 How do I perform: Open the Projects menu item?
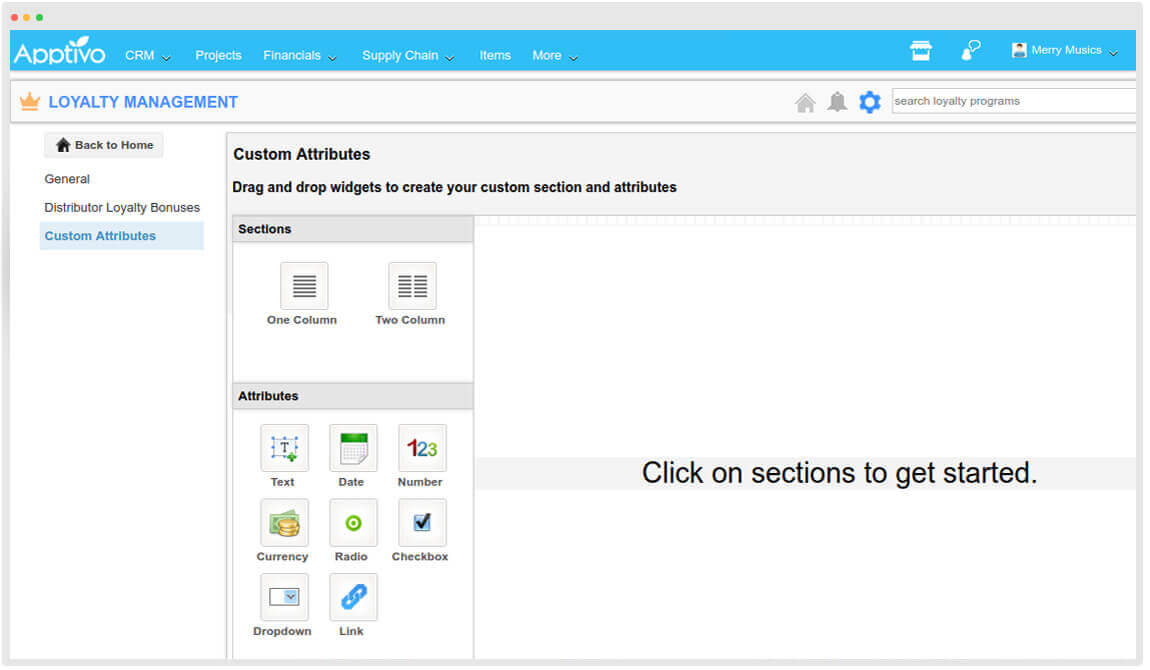pos(218,56)
